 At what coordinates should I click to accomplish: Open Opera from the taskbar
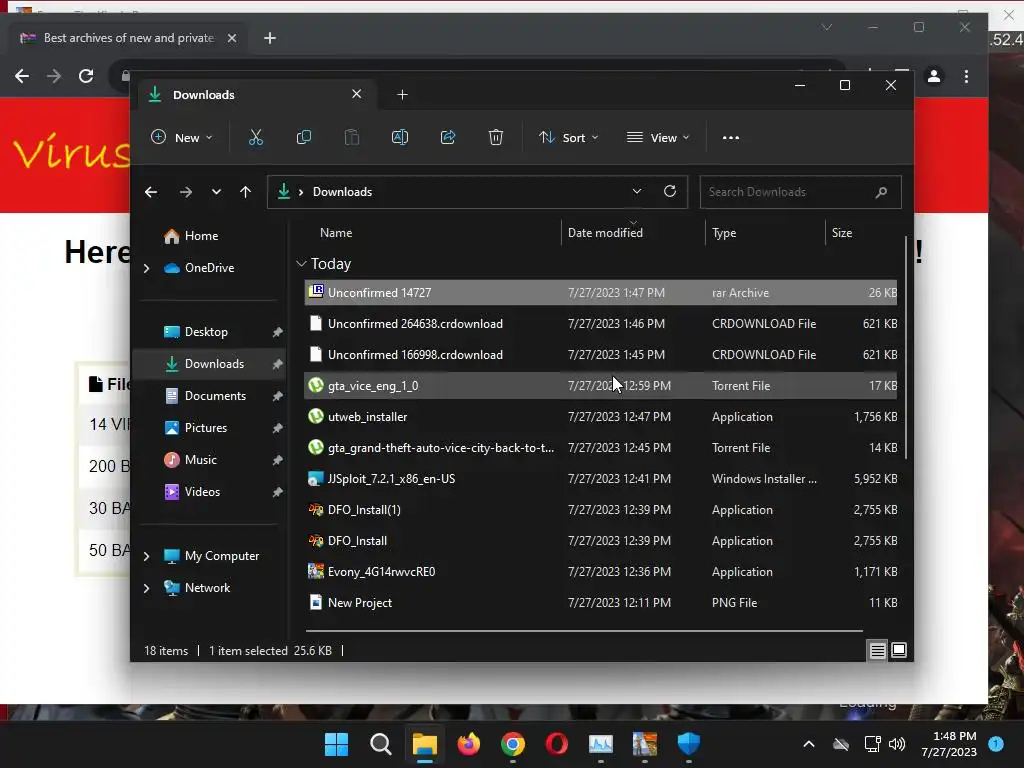pyautogui.click(x=556, y=744)
